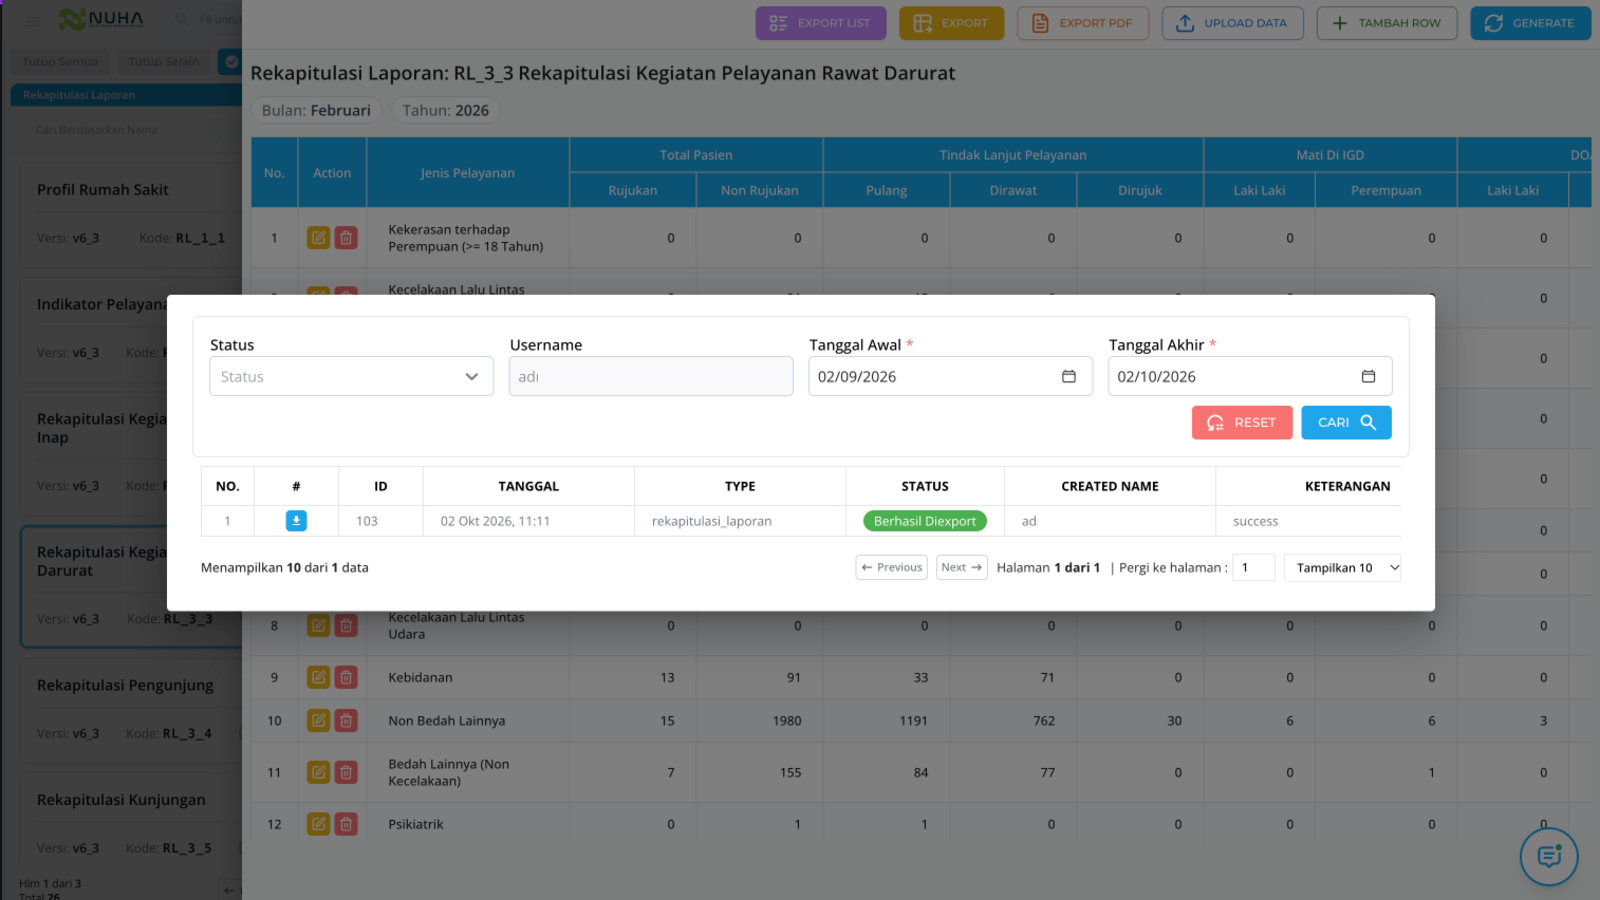1600x900 pixels.
Task: Edit the Kekerasan terhadap Perempuan row
Action: coord(318,238)
